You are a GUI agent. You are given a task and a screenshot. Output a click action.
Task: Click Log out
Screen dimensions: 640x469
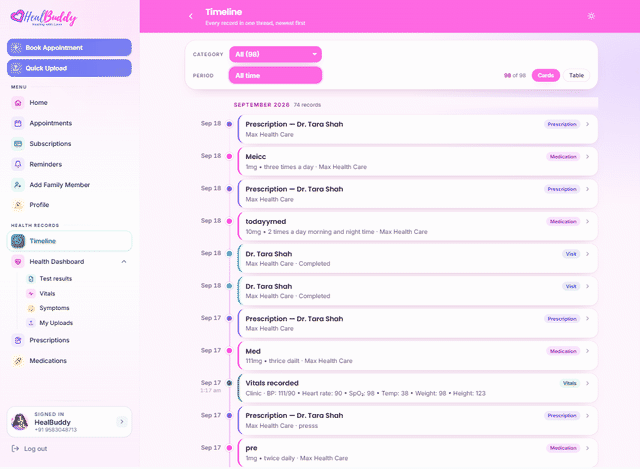click(29, 449)
